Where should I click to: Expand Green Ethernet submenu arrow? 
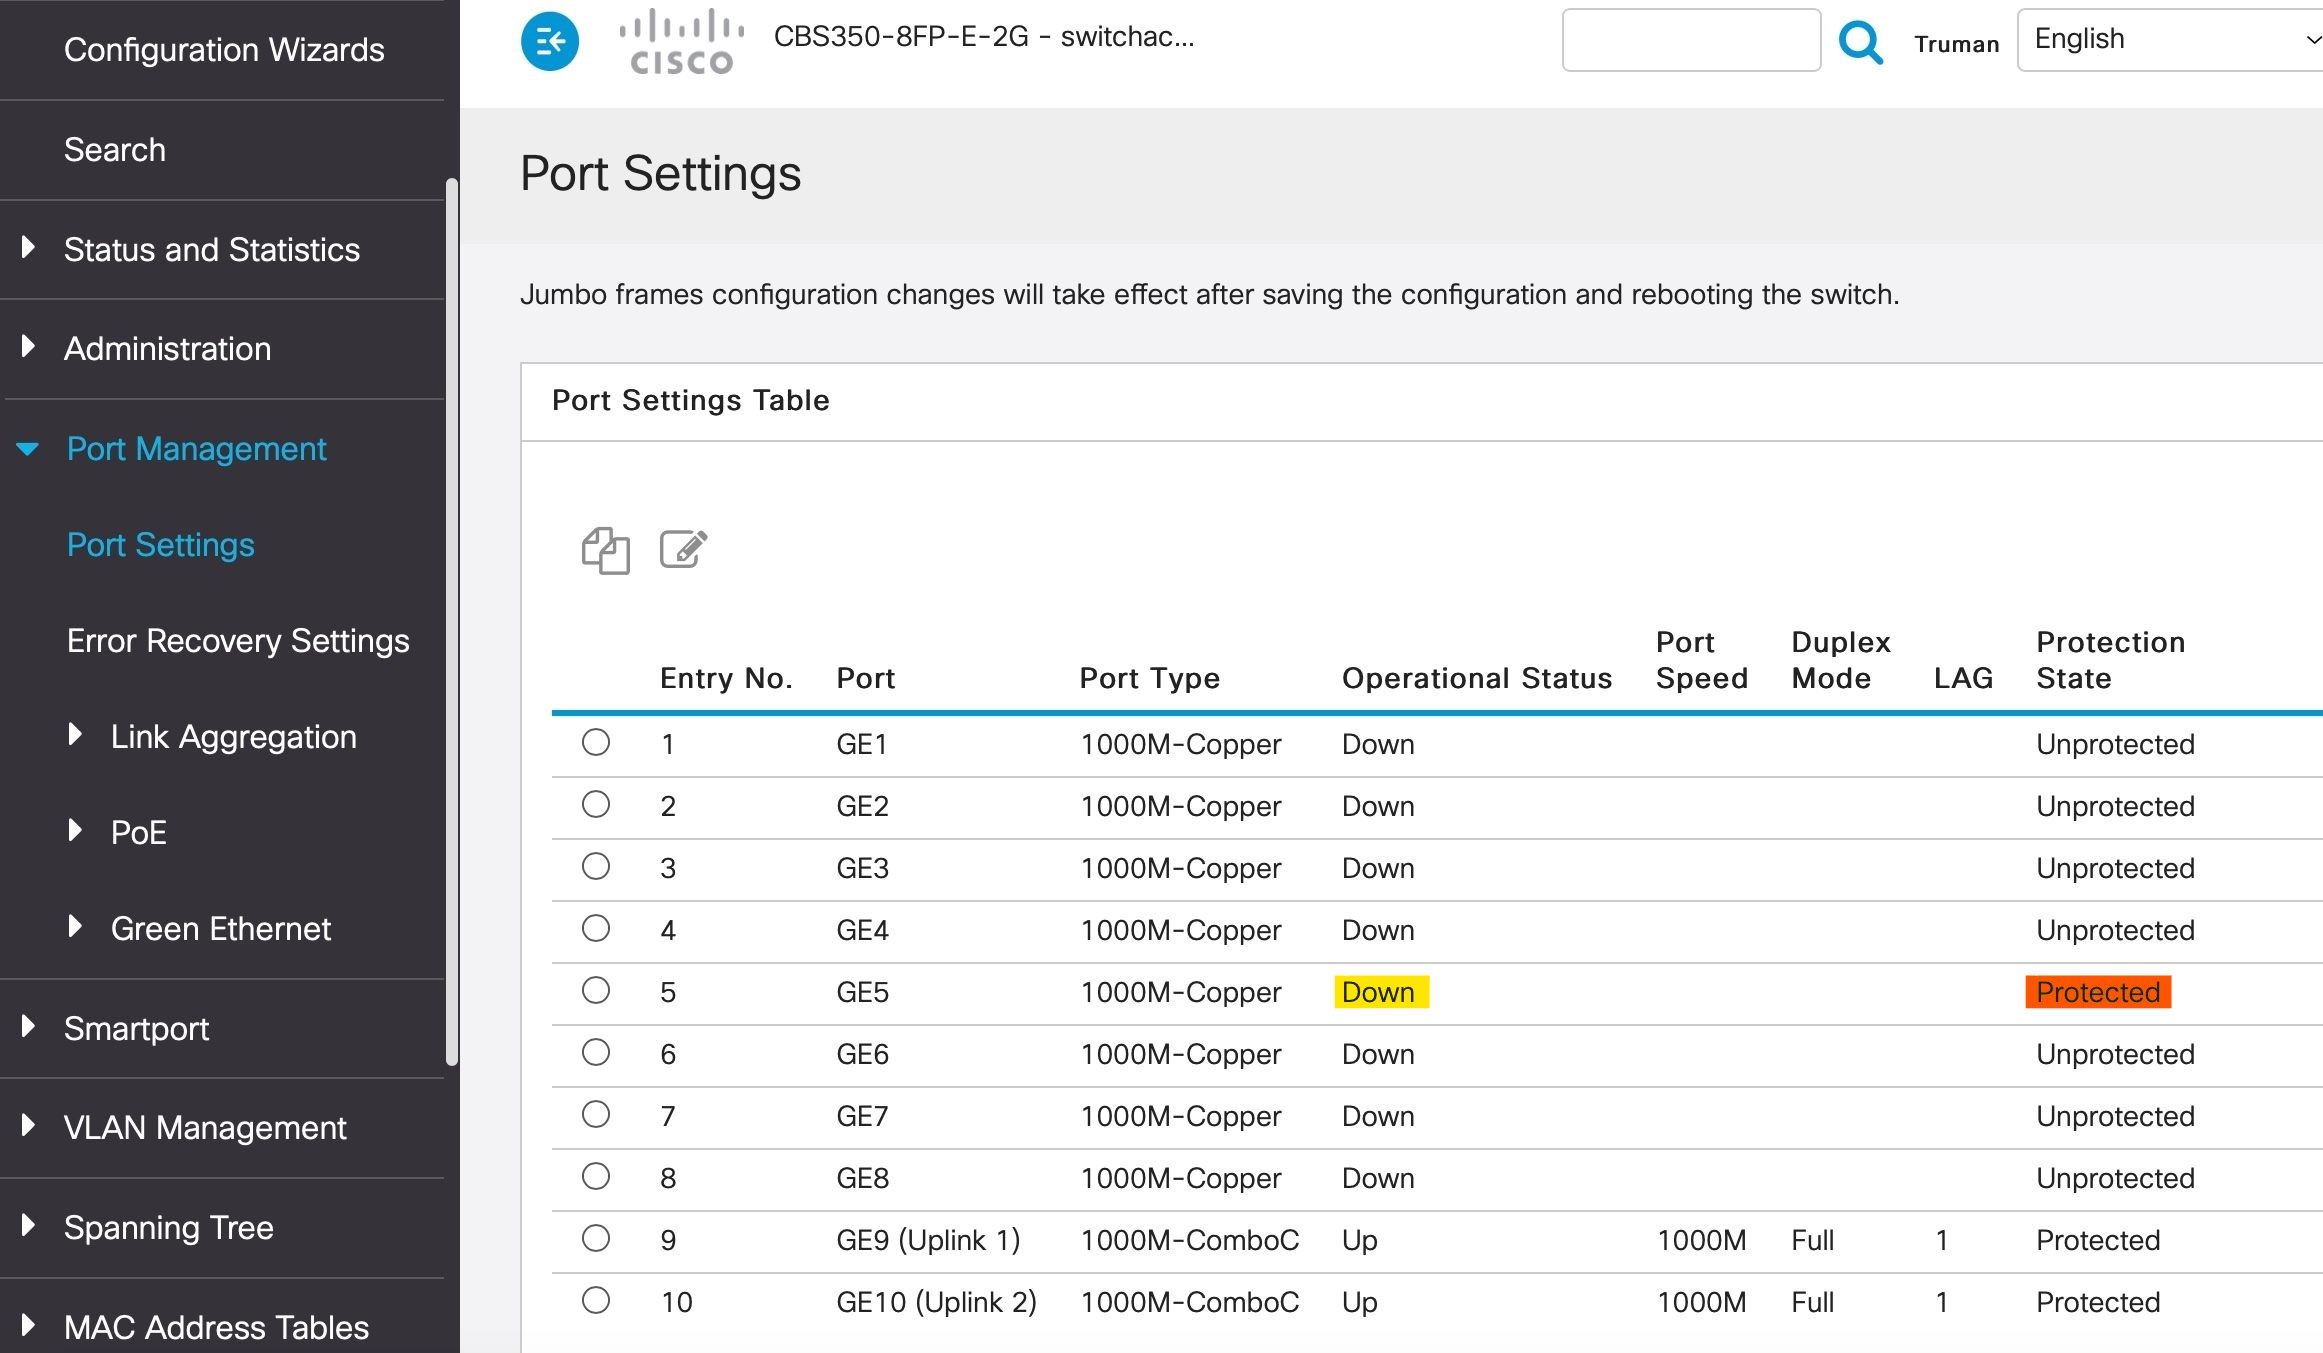74,926
